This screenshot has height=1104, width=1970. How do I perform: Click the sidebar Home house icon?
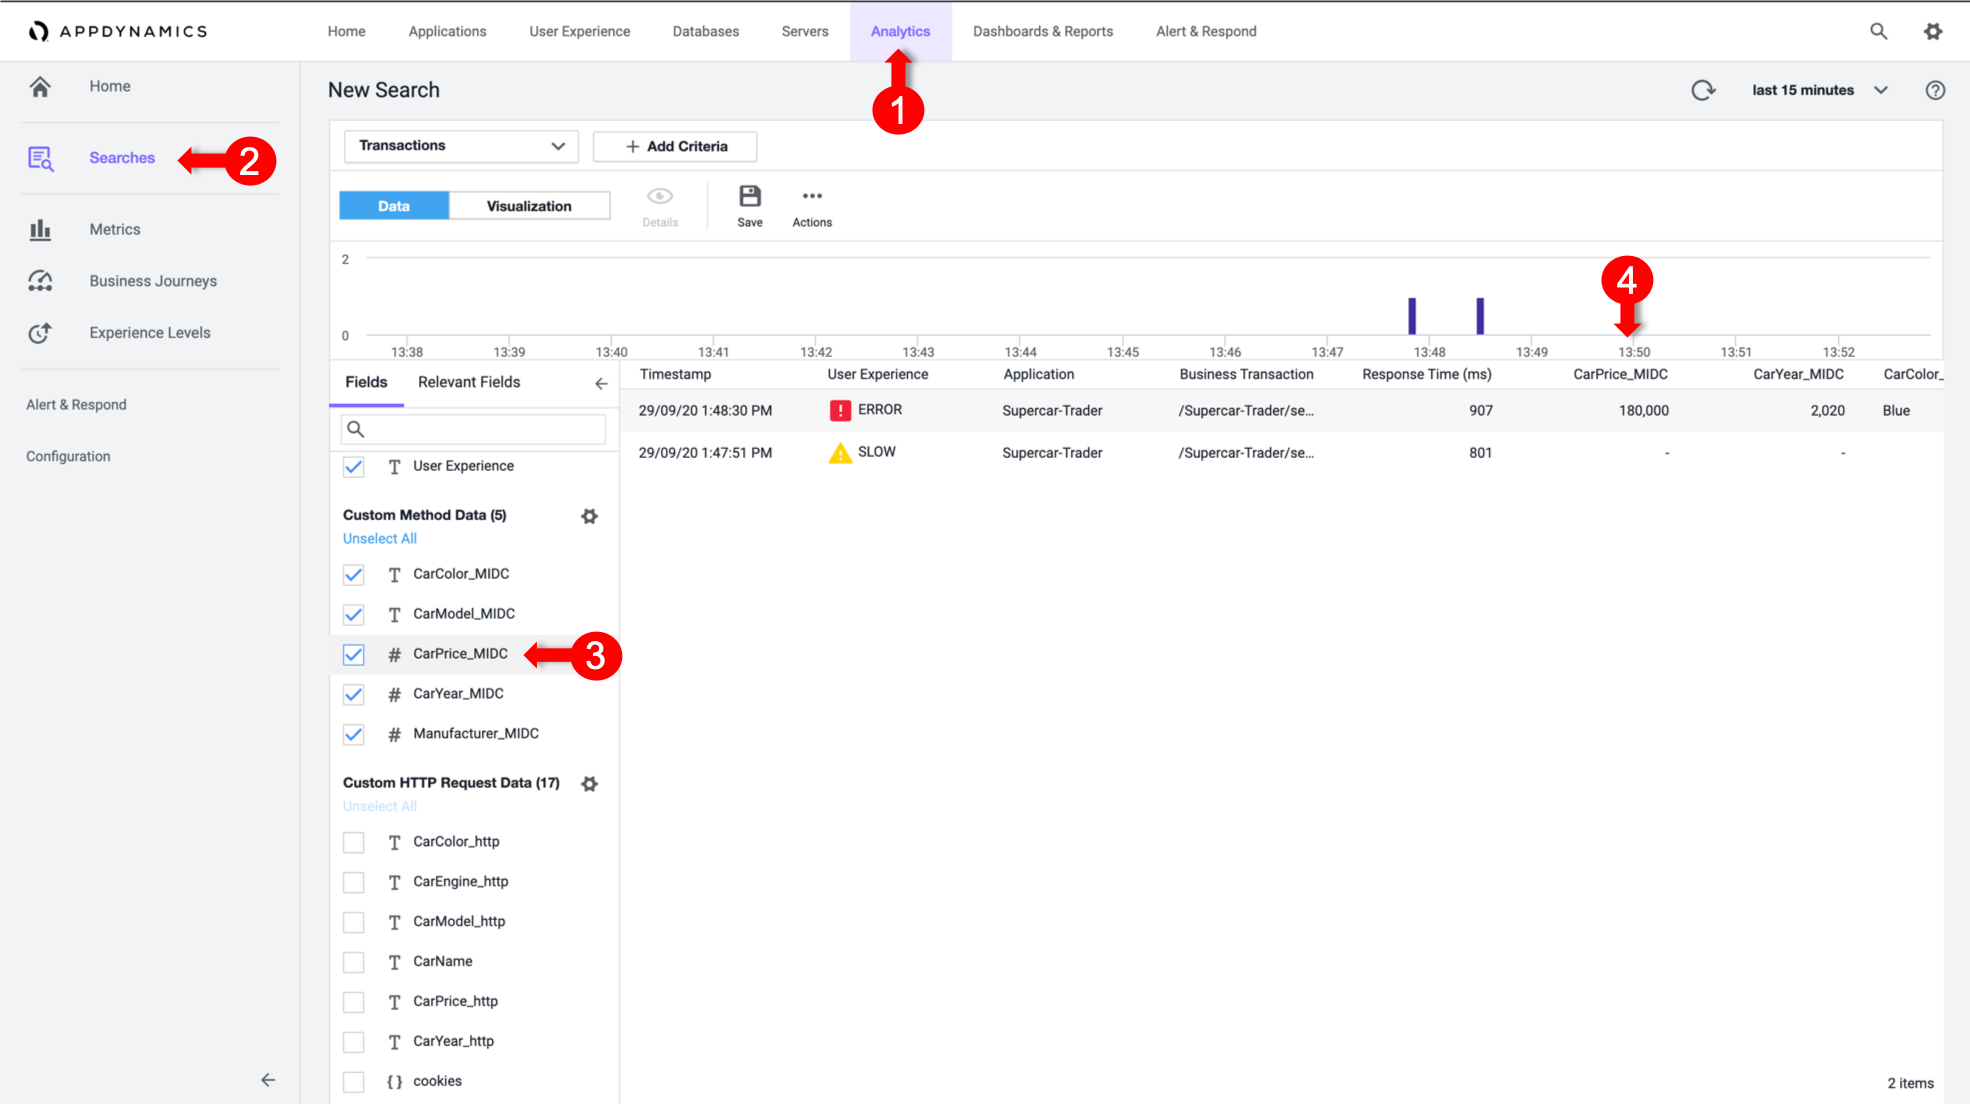click(x=40, y=87)
